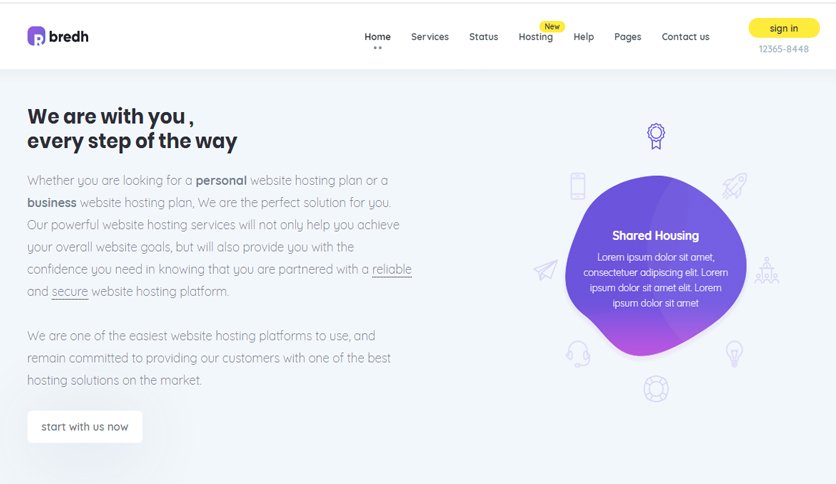Click the paper plane icon

(545, 270)
